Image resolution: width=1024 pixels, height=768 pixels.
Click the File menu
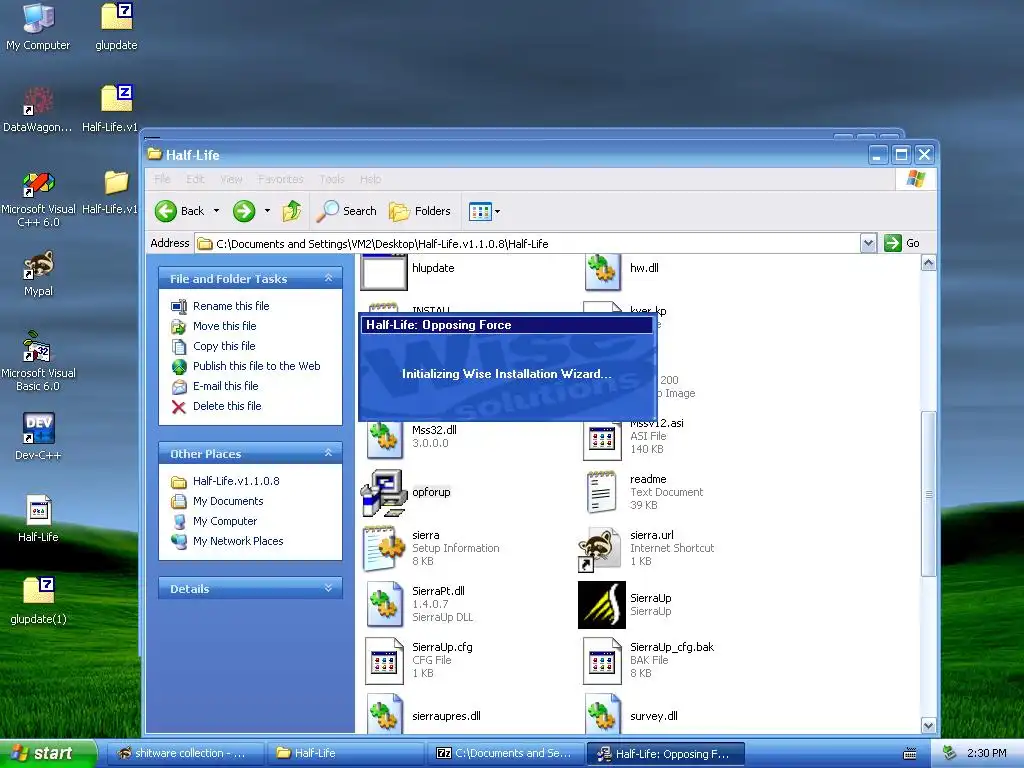point(162,179)
